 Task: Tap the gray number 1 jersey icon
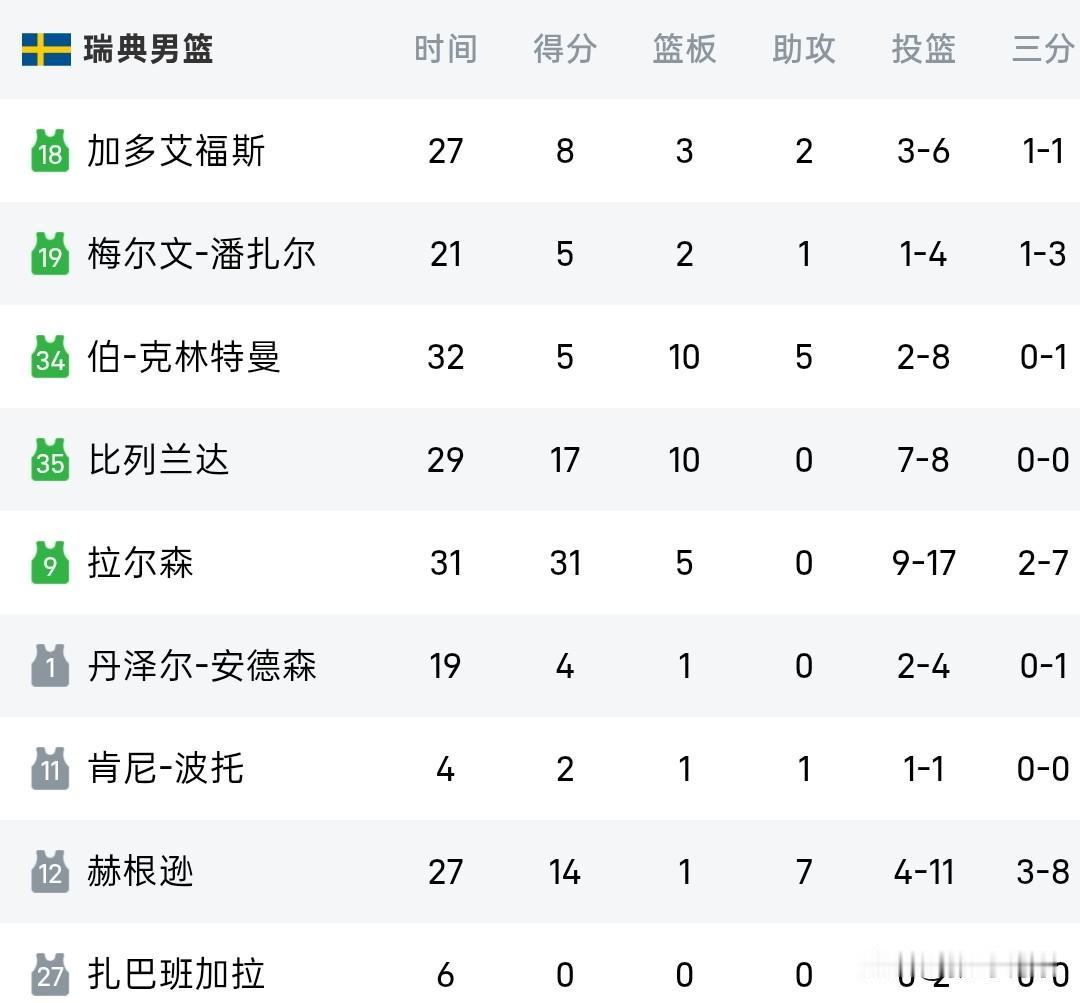tap(50, 665)
